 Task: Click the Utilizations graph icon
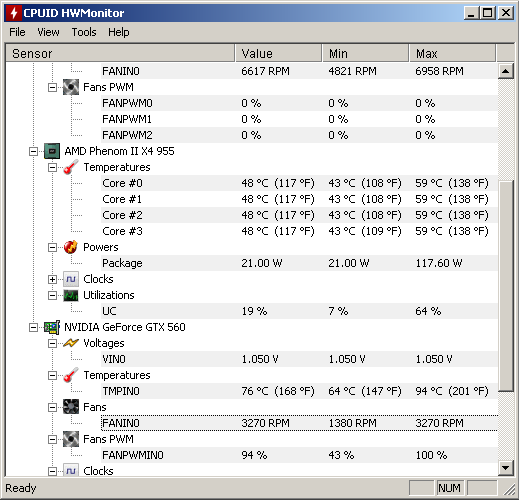click(71, 295)
